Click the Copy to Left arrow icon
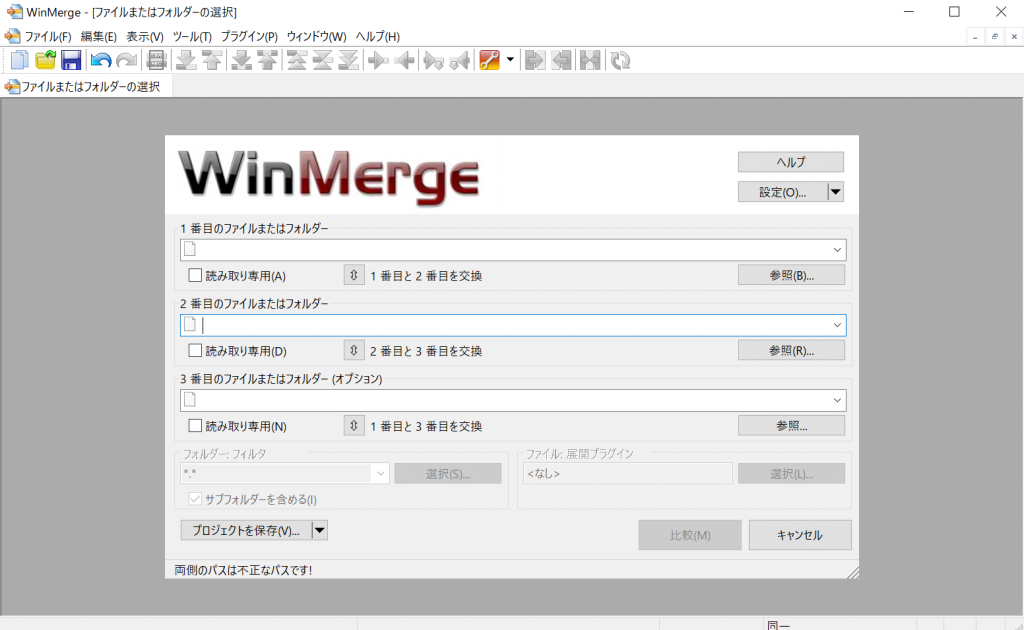This screenshot has width=1024, height=630. point(404,61)
